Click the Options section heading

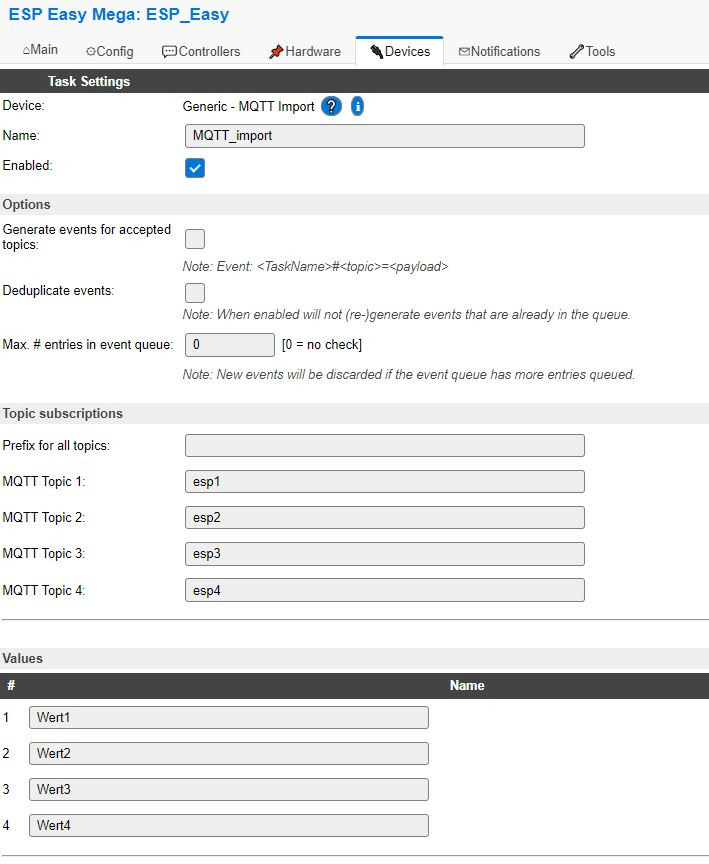click(26, 204)
